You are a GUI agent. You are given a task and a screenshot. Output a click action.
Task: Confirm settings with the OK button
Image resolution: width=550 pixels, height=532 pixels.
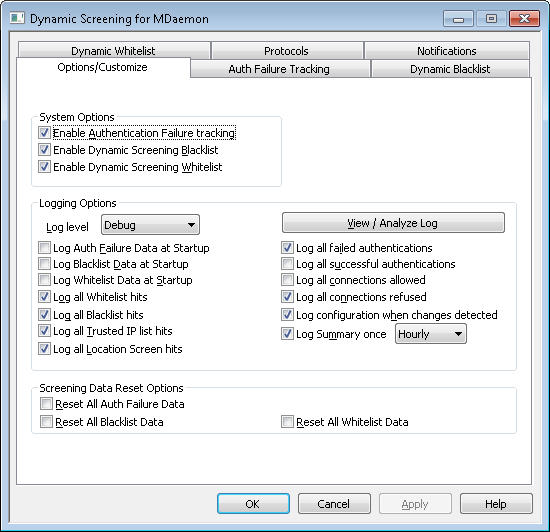coord(253,504)
